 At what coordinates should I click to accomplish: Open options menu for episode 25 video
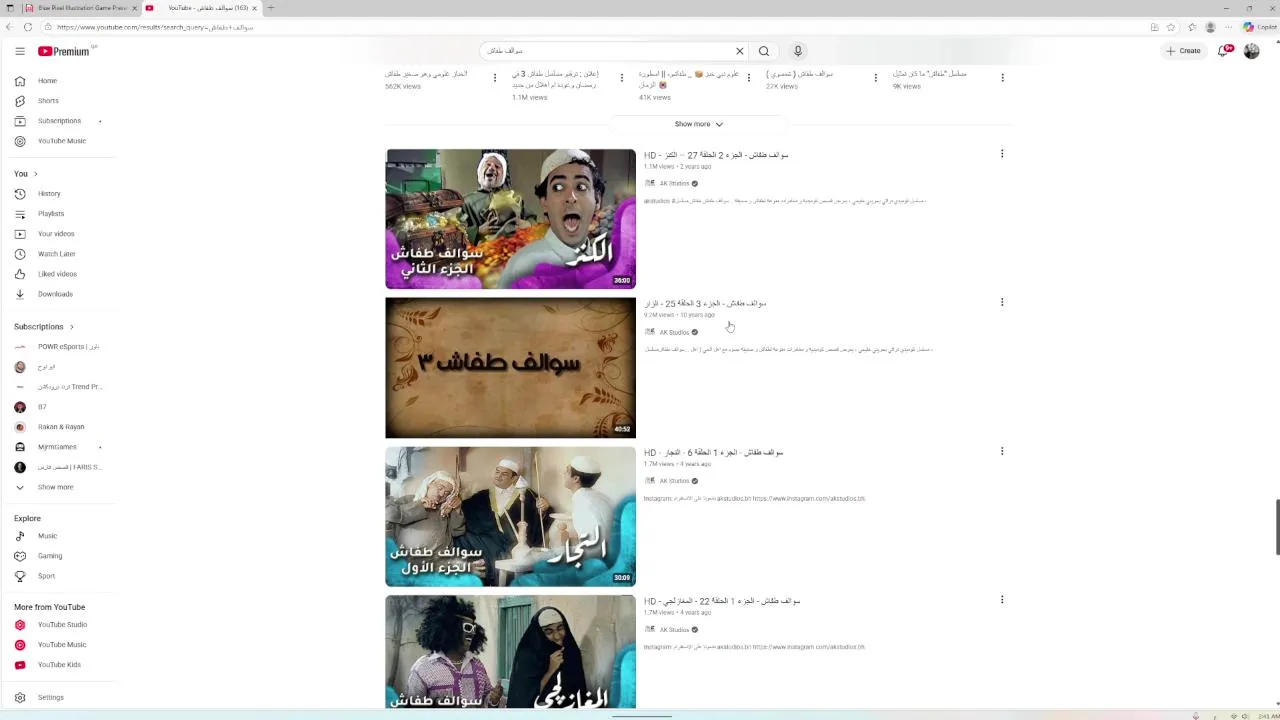[1001, 302]
